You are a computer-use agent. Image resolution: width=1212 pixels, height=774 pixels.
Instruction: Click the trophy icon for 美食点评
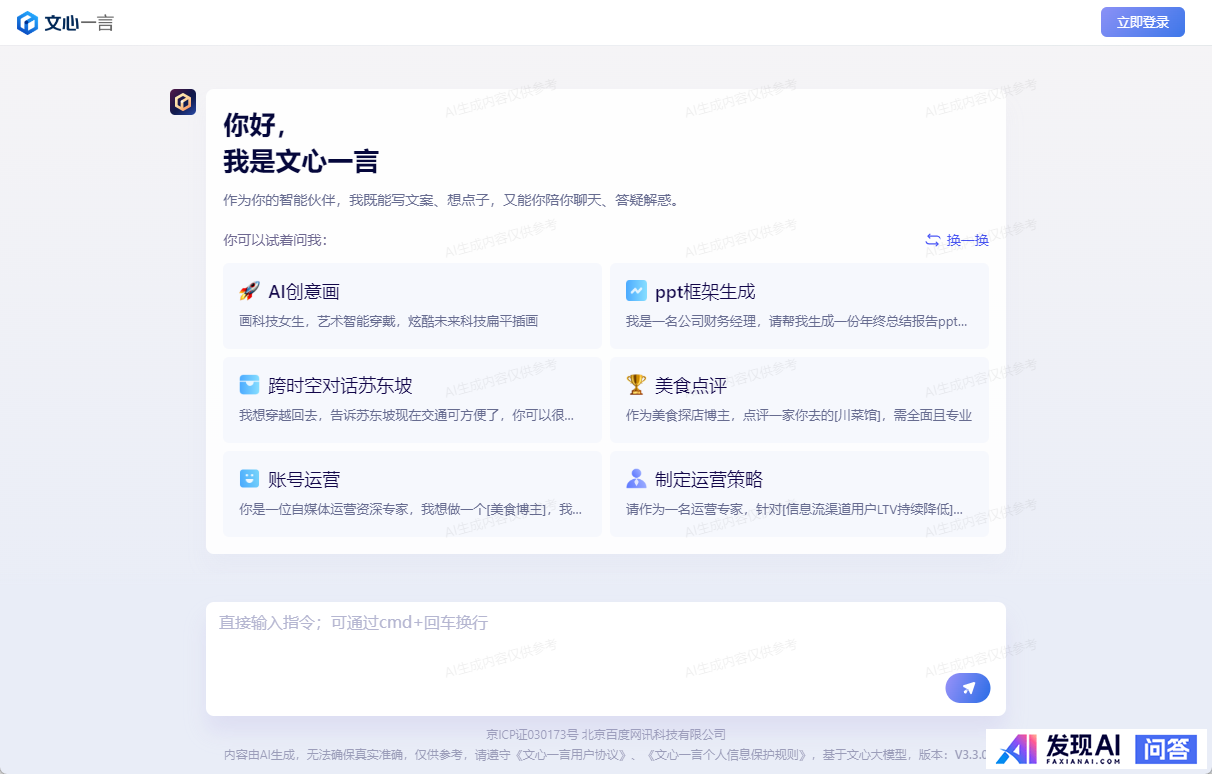click(636, 385)
